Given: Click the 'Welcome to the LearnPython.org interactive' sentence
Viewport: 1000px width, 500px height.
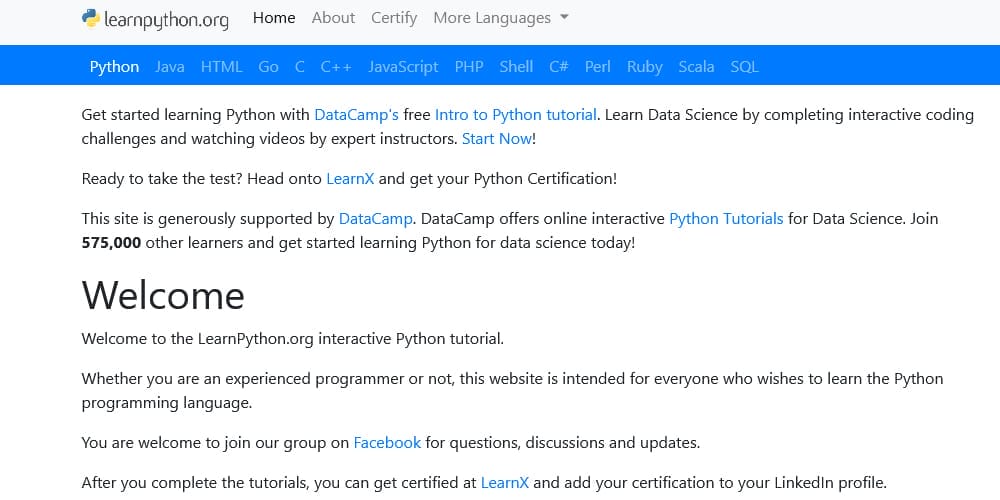Looking at the screenshot, I should click(x=293, y=339).
